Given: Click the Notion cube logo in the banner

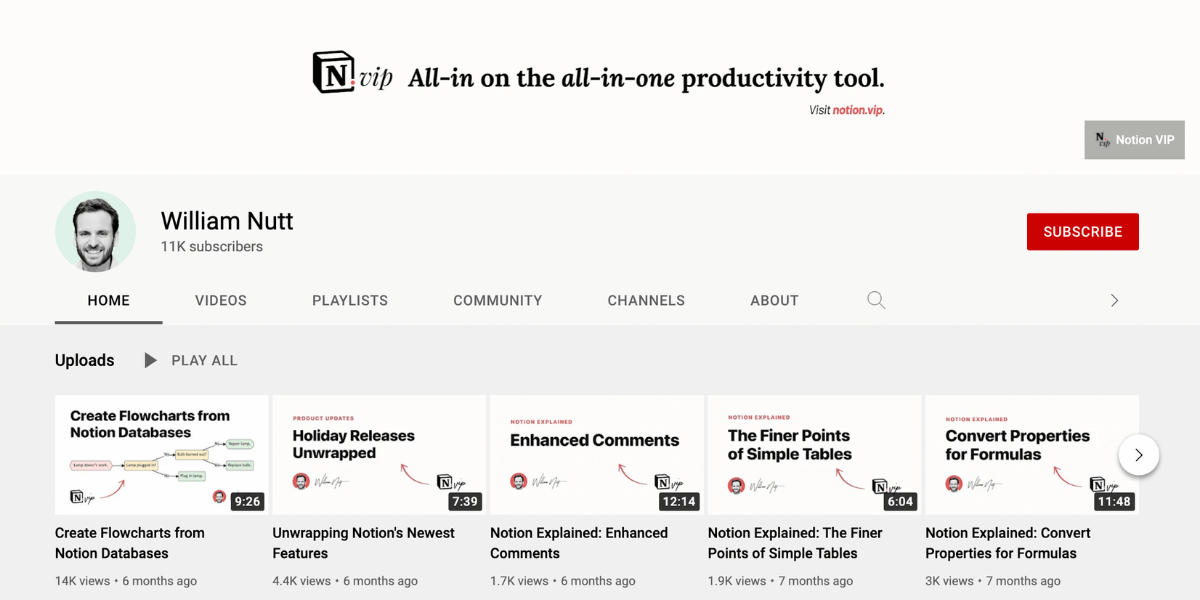Looking at the screenshot, I should click(332, 72).
